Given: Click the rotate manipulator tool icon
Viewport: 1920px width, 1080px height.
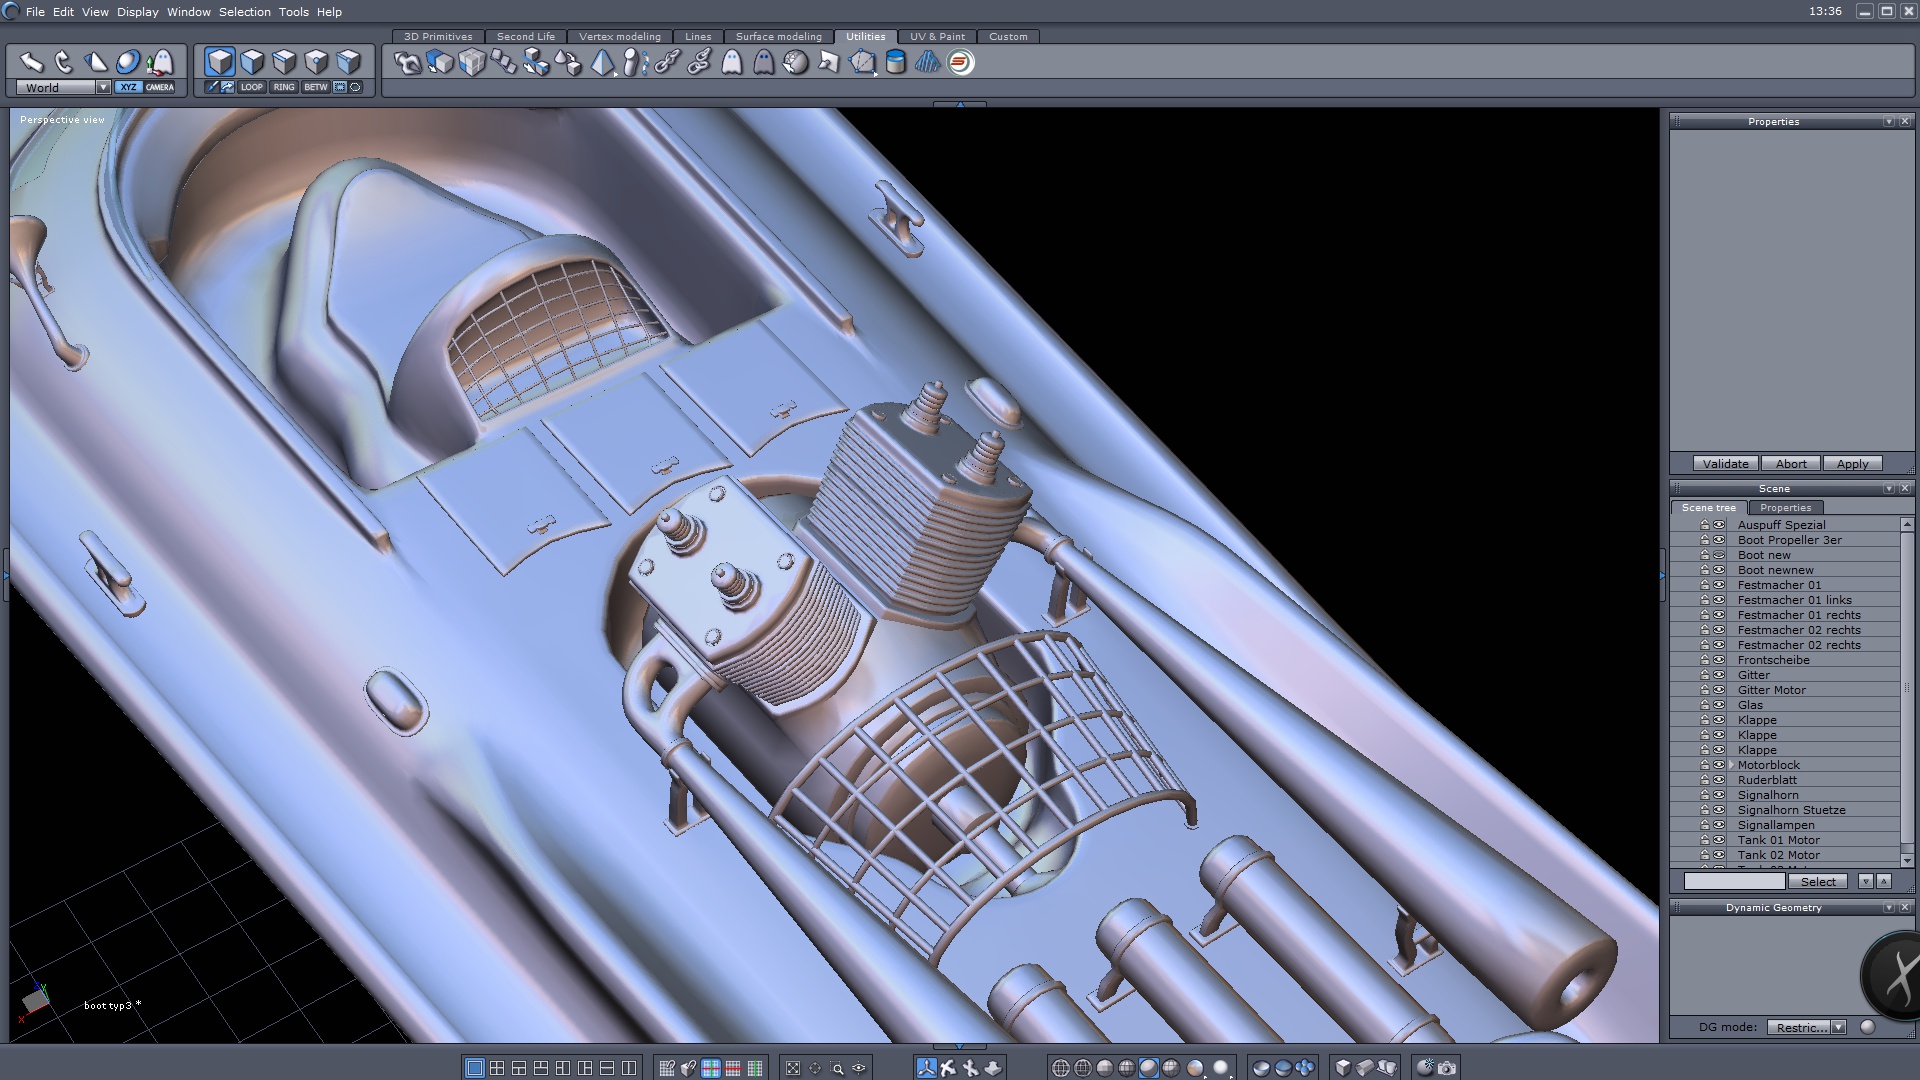Looking at the screenshot, I should (64, 62).
